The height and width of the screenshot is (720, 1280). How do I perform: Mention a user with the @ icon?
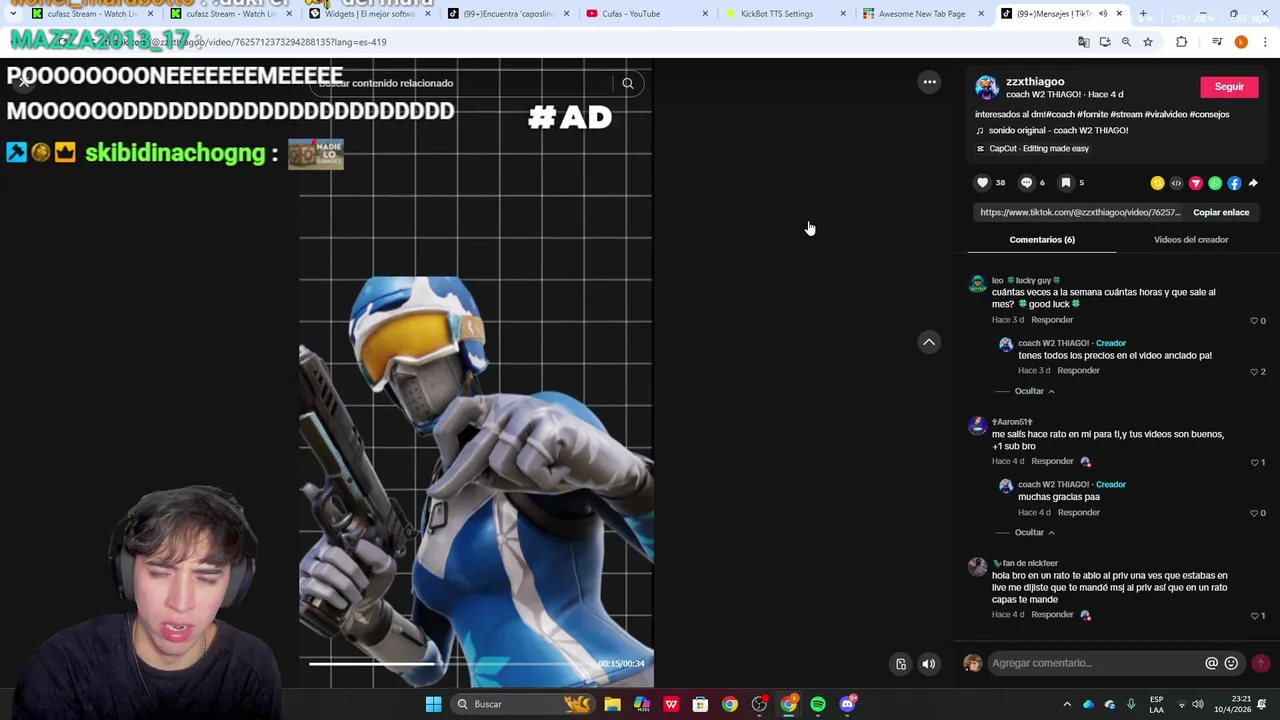coord(1211,663)
